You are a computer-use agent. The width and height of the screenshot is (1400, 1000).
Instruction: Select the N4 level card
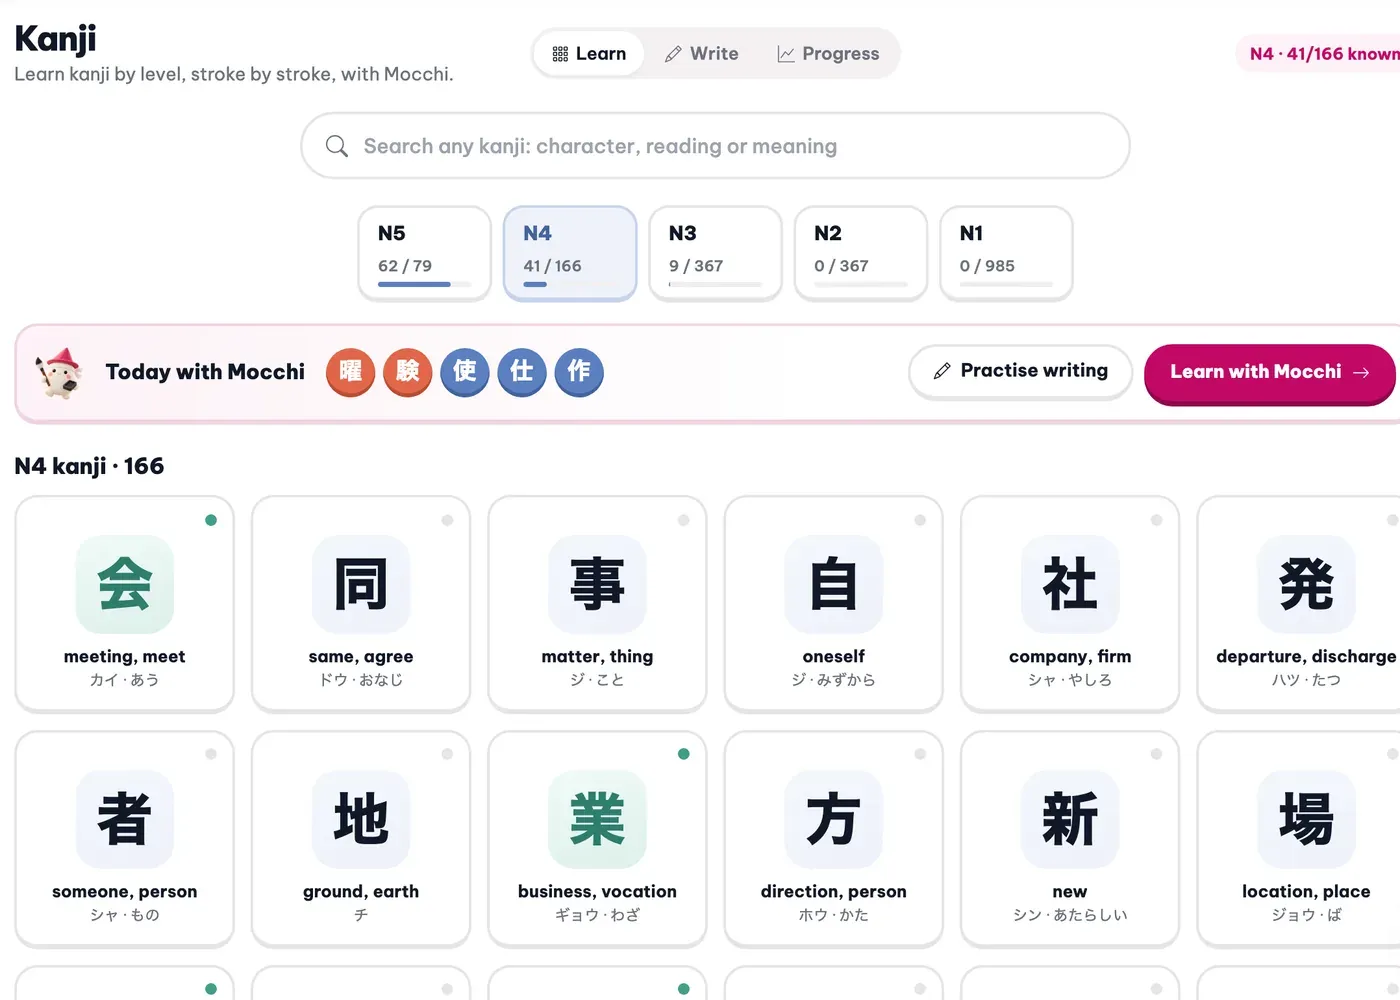coord(570,253)
